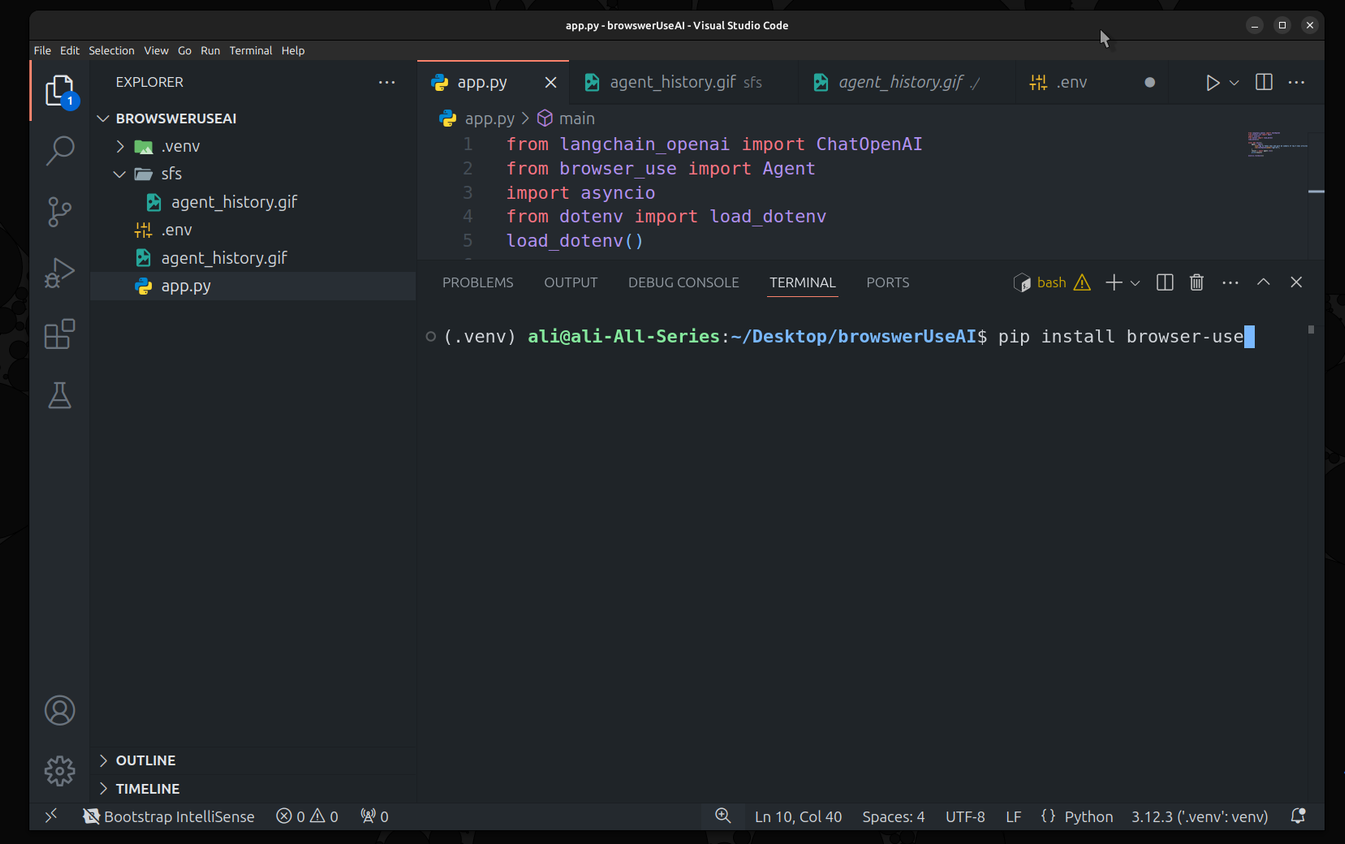Click errors and warnings count in status bar
Viewport: 1345px width, 844px height.
tap(307, 816)
